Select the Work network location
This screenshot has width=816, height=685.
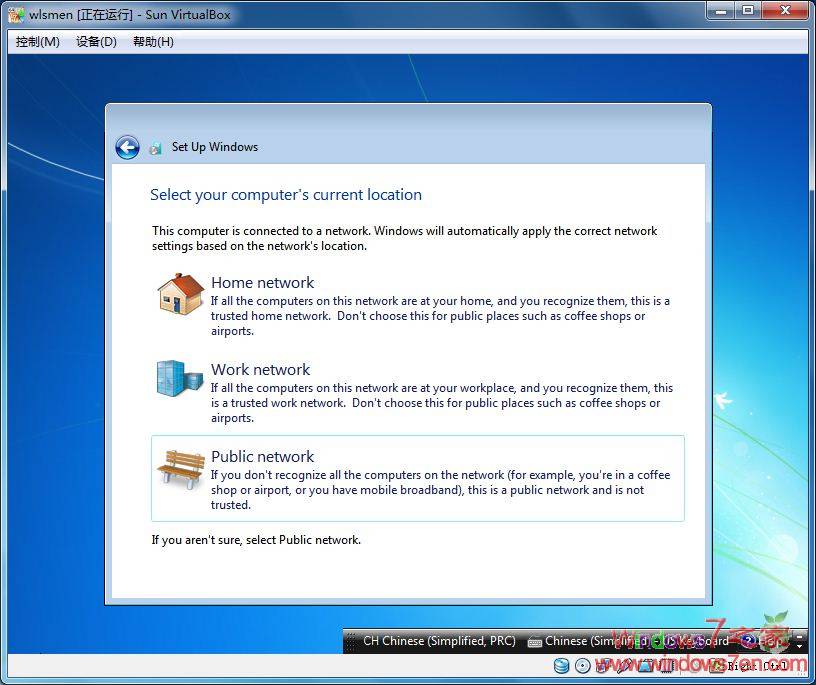pyautogui.click(x=261, y=369)
